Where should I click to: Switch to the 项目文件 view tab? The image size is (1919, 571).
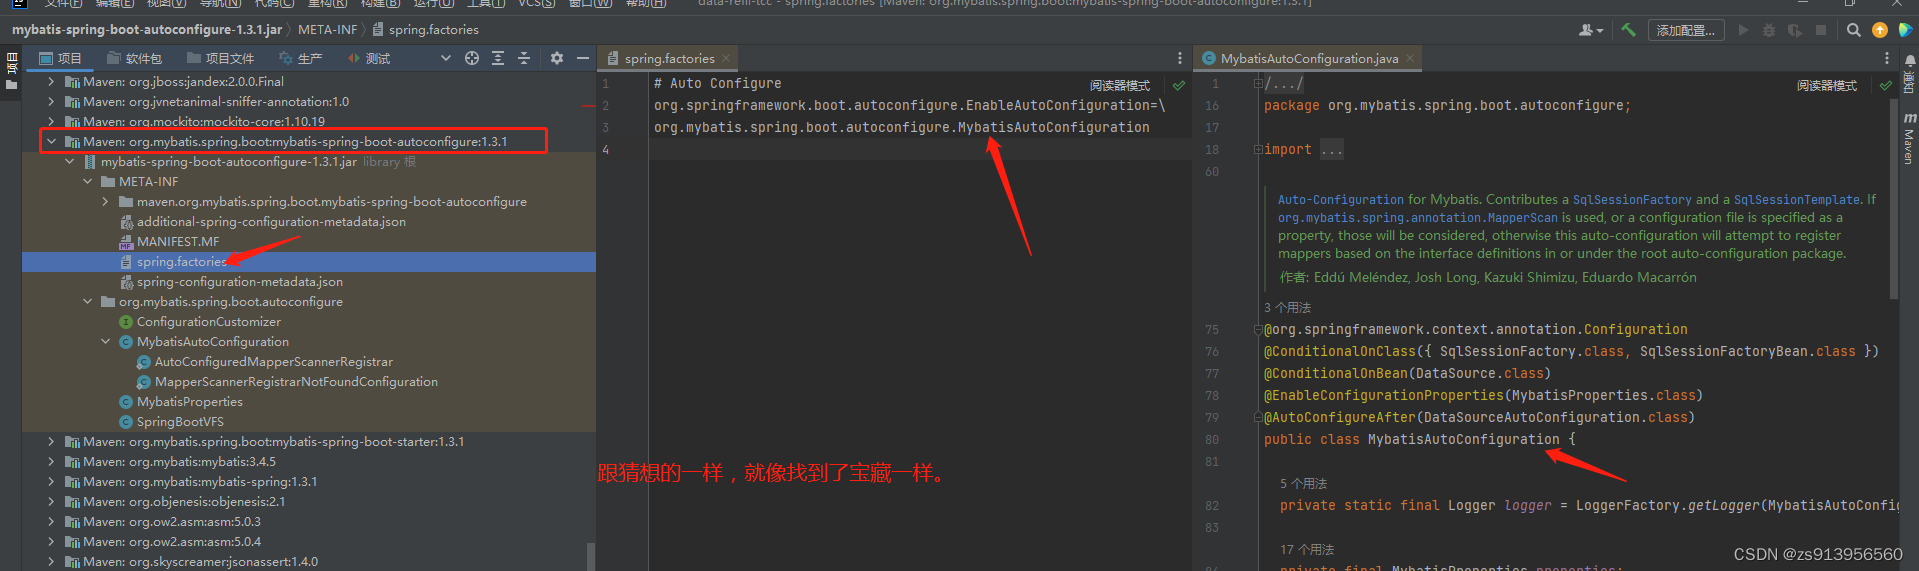220,58
